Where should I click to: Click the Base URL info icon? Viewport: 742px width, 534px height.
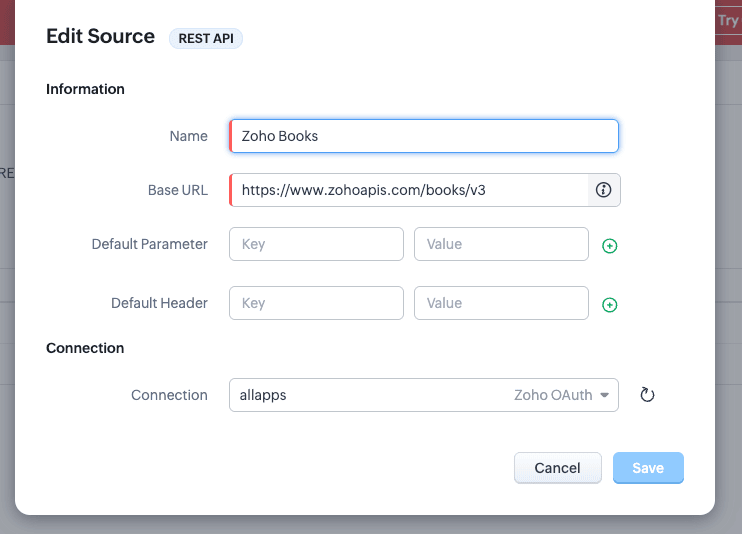[x=603, y=190]
